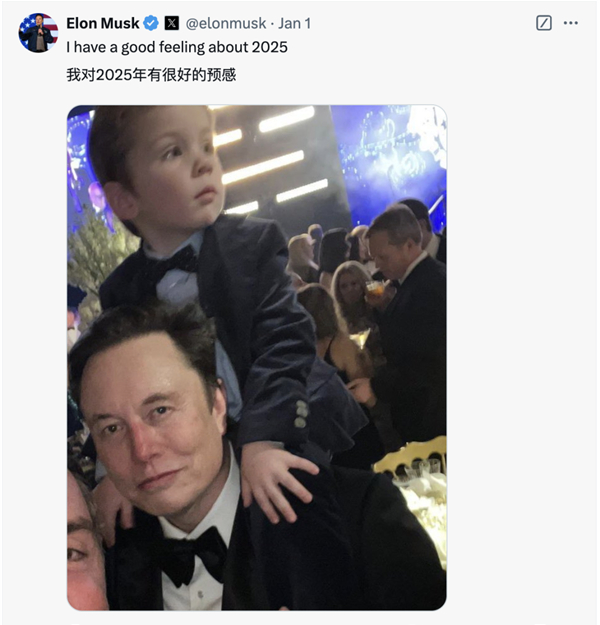Go to the @elonmusk handle profile

225,23
